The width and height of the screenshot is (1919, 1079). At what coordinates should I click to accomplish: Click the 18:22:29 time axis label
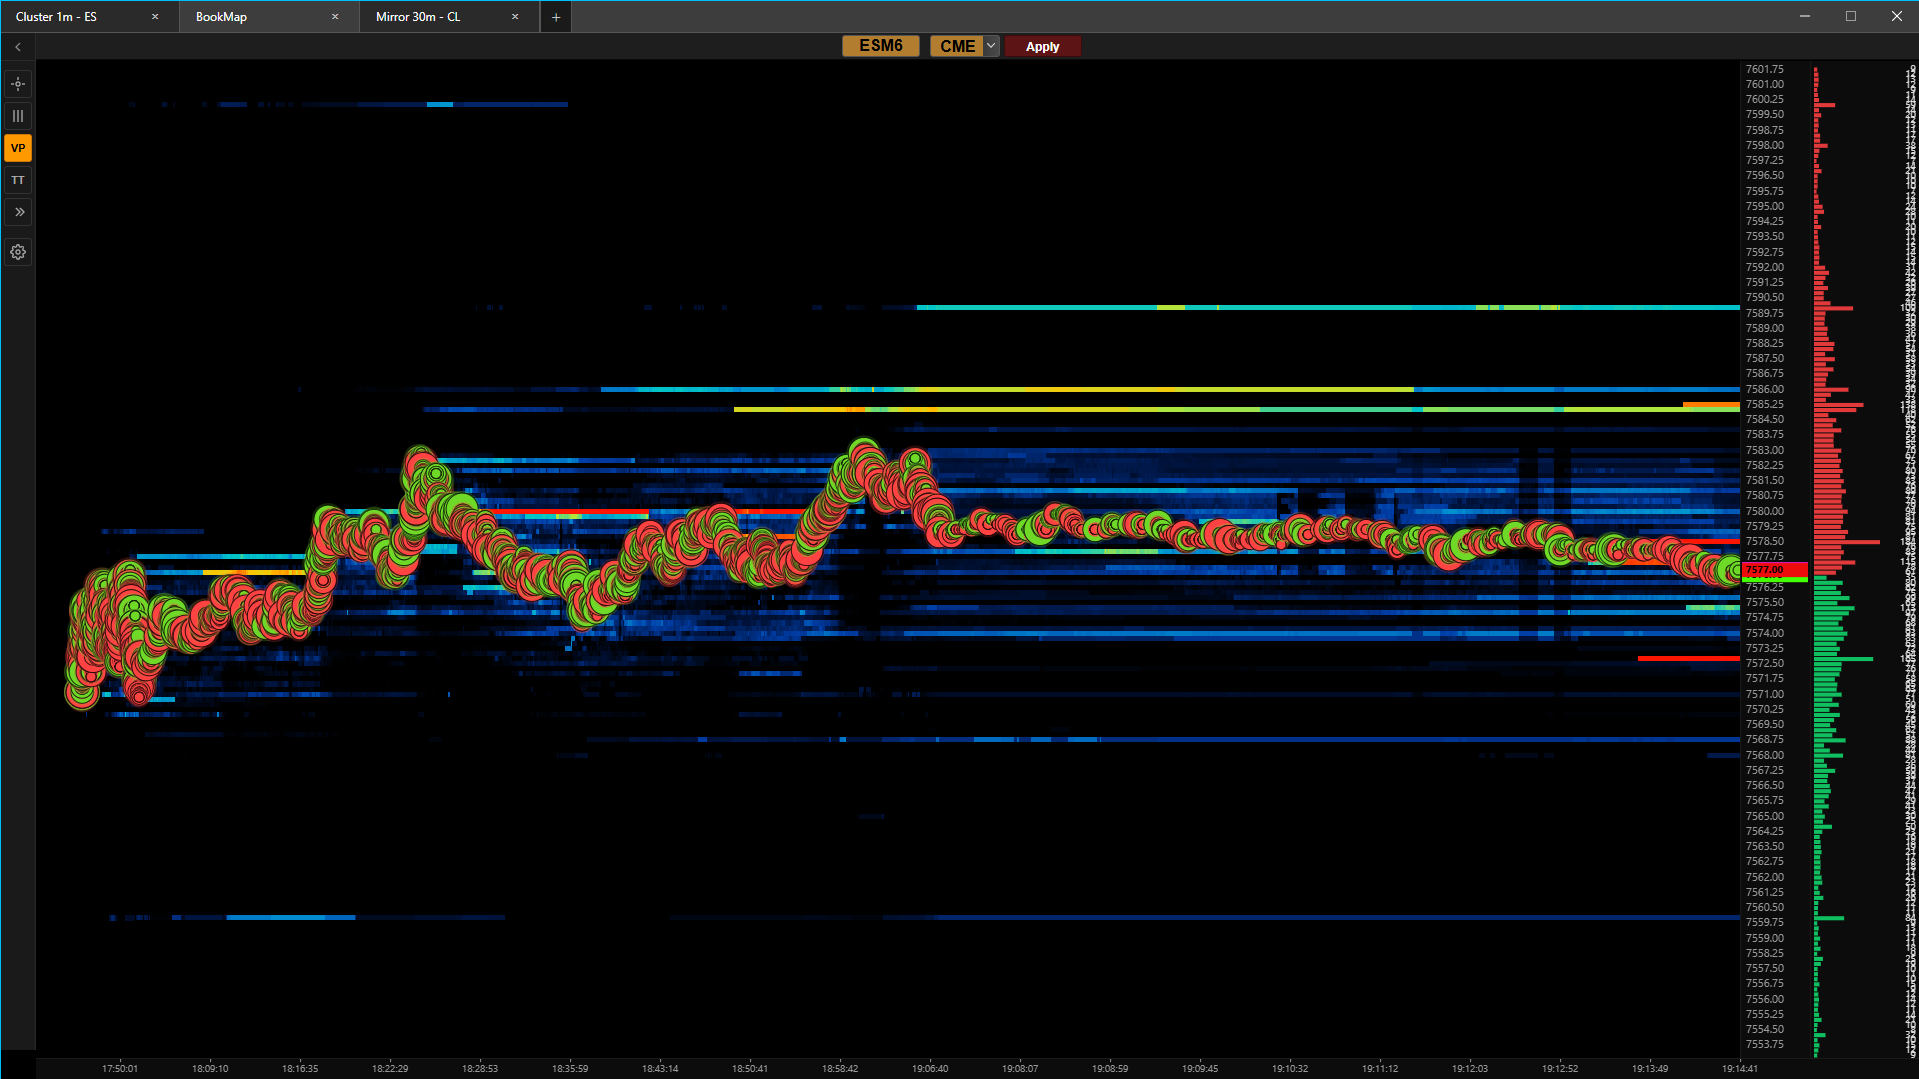pos(390,1068)
